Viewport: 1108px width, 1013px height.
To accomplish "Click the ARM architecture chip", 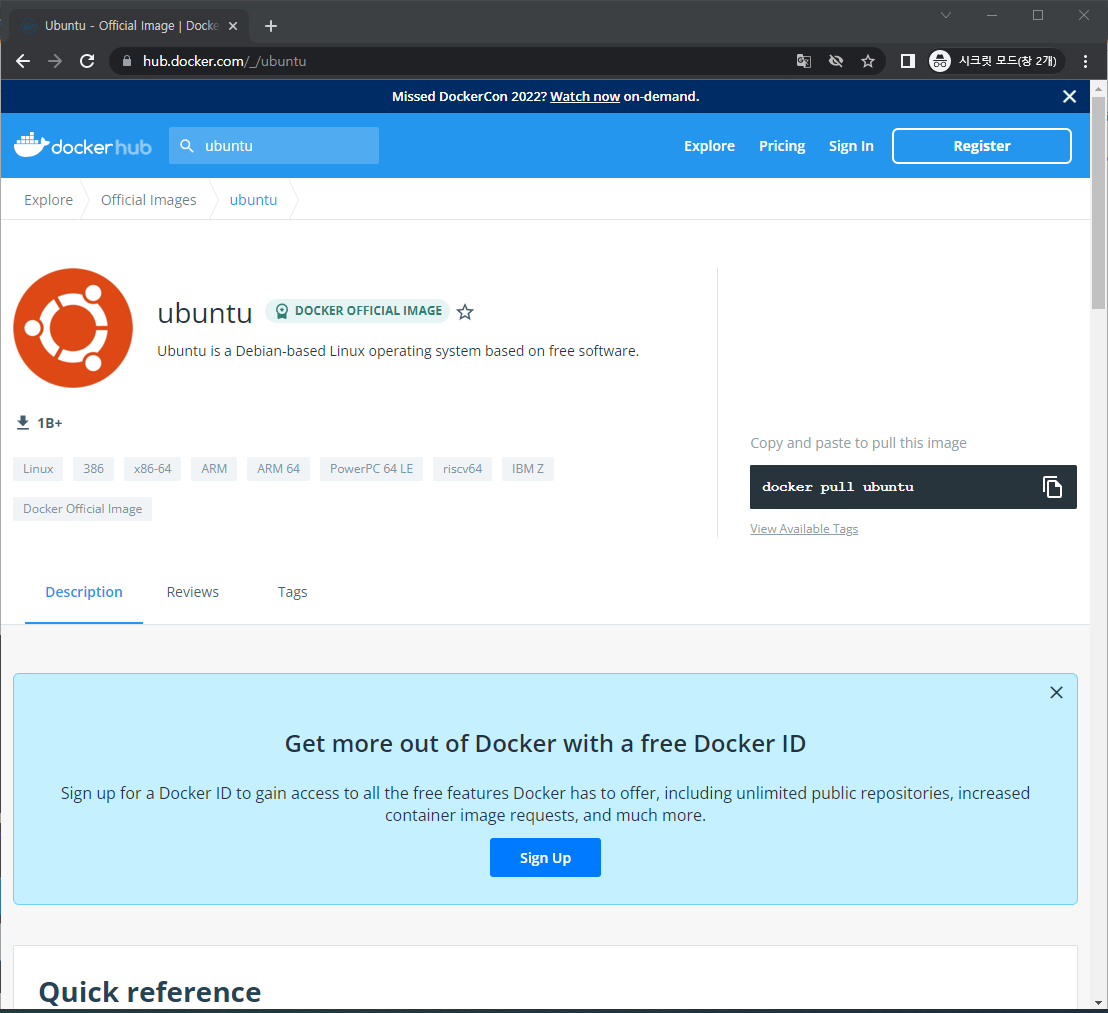I will point(214,468).
